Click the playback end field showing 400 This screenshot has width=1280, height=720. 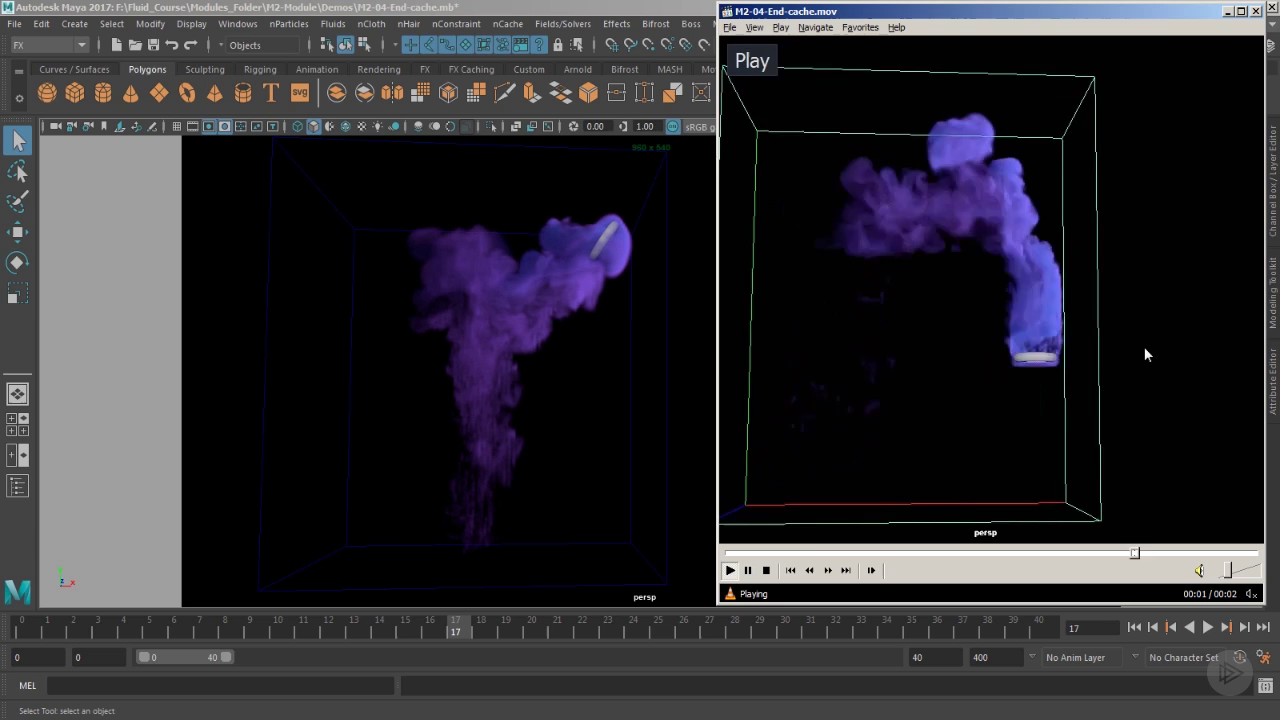point(995,657)
